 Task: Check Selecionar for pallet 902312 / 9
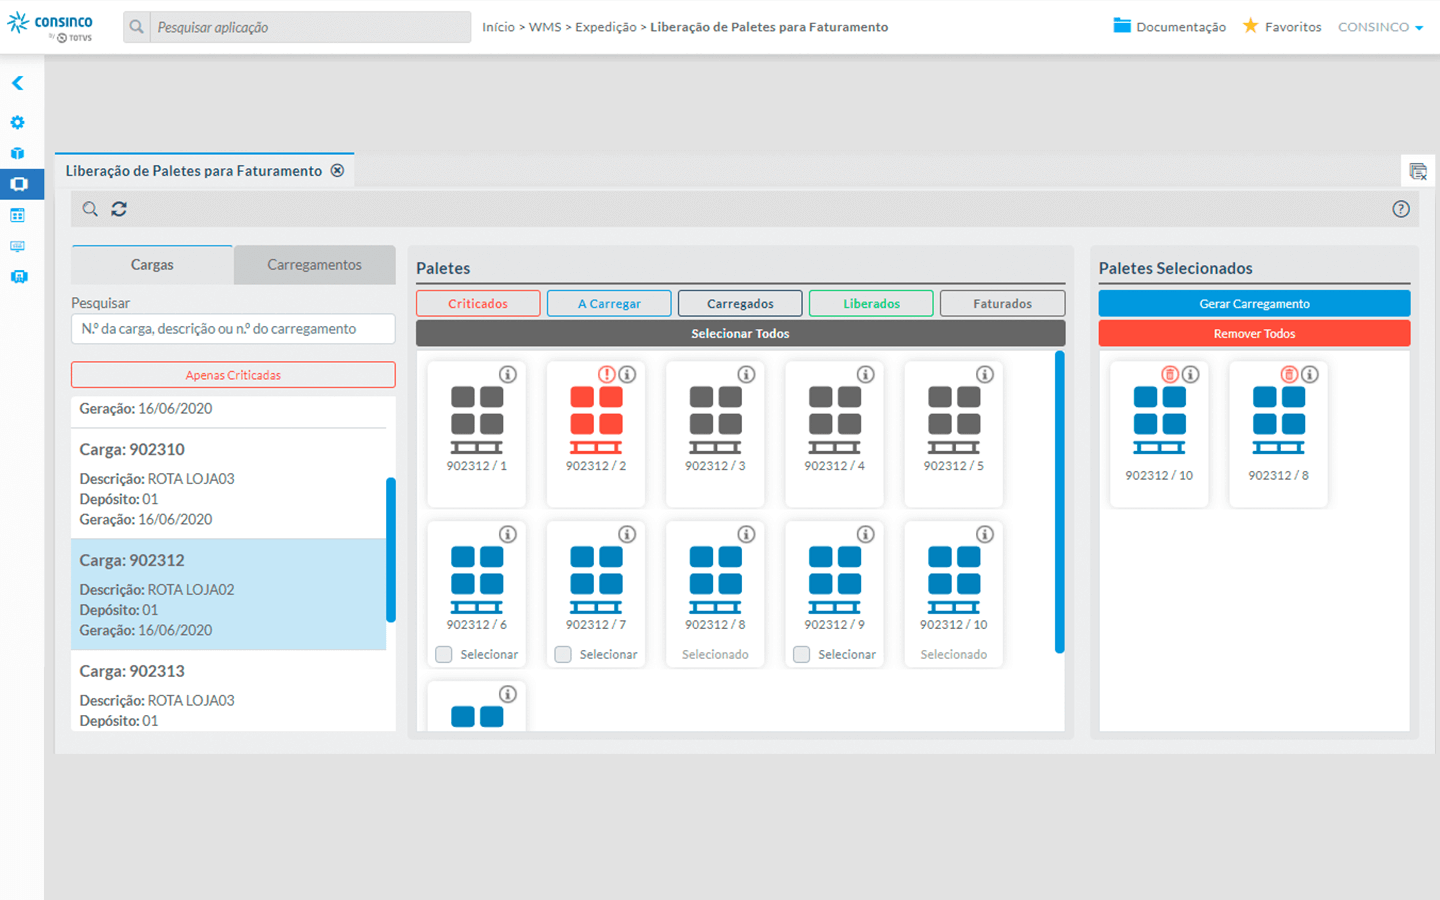pos(802,654)
